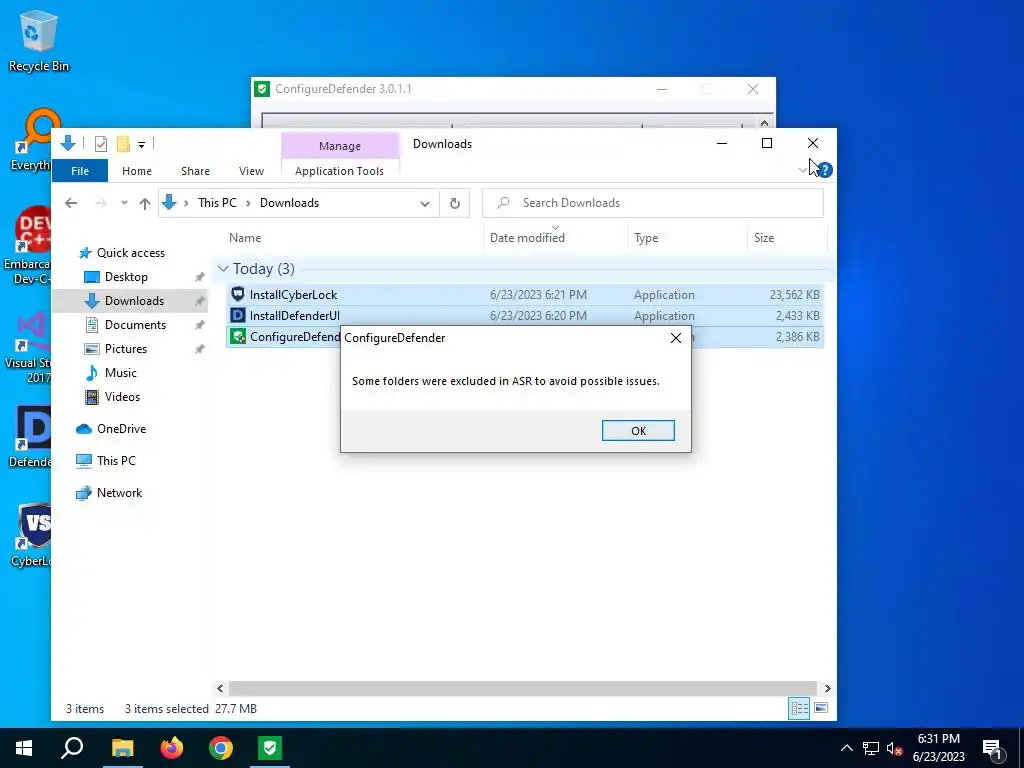
Task: Select the ConfigureDefender file icon
Action: (238, 337)
